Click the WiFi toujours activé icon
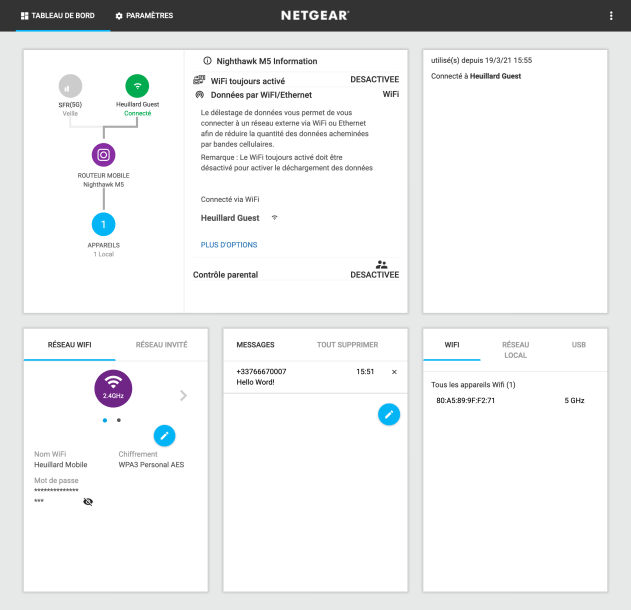 pyautogui.click(x=199, y=80)
